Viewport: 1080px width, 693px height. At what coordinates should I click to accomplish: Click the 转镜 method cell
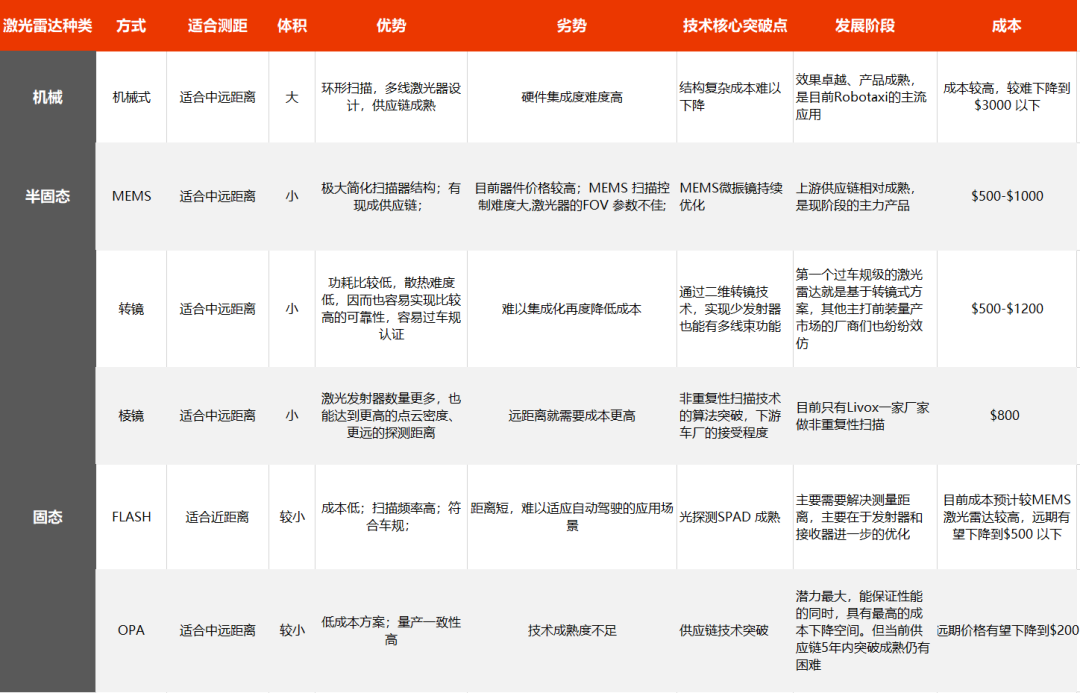(131, 309)
